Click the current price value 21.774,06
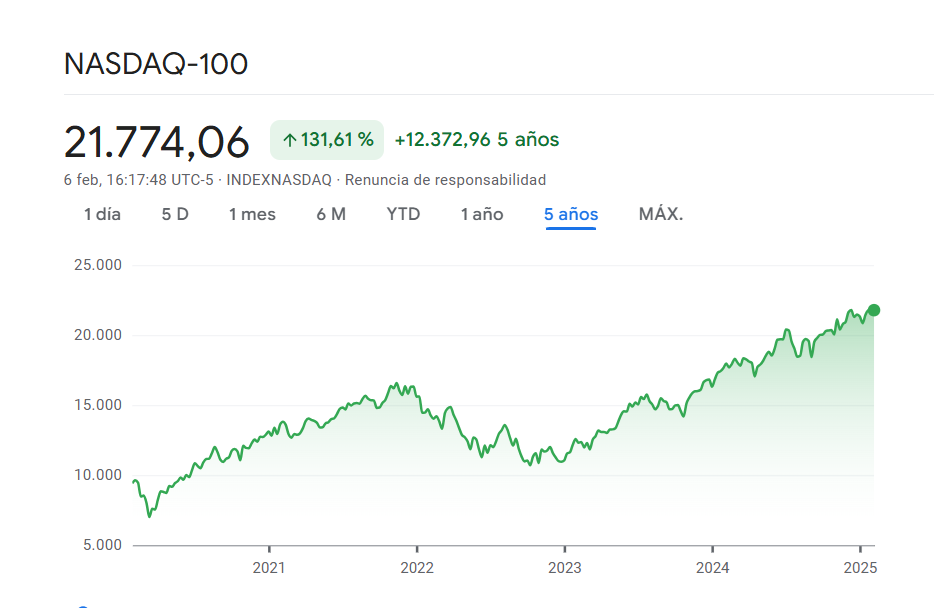 pyautogui.click(x=157, y=142)
